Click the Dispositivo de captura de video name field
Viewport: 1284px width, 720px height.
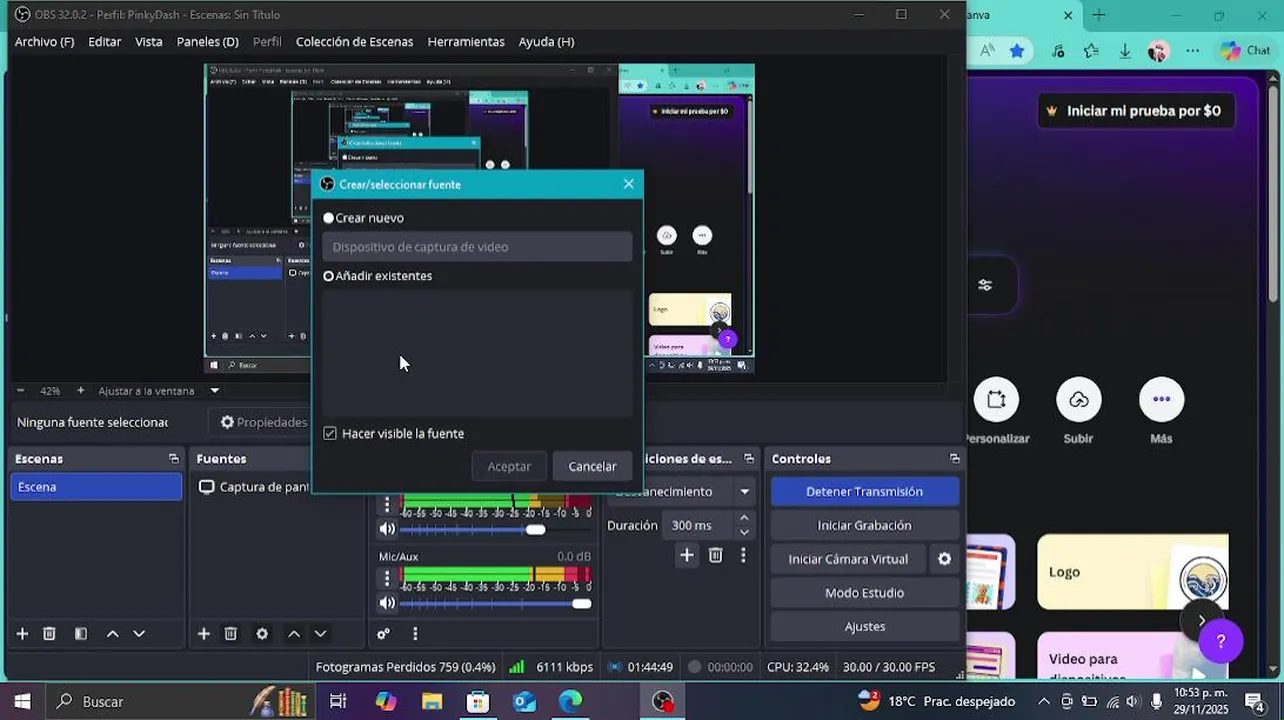click(x=477, y=247)
